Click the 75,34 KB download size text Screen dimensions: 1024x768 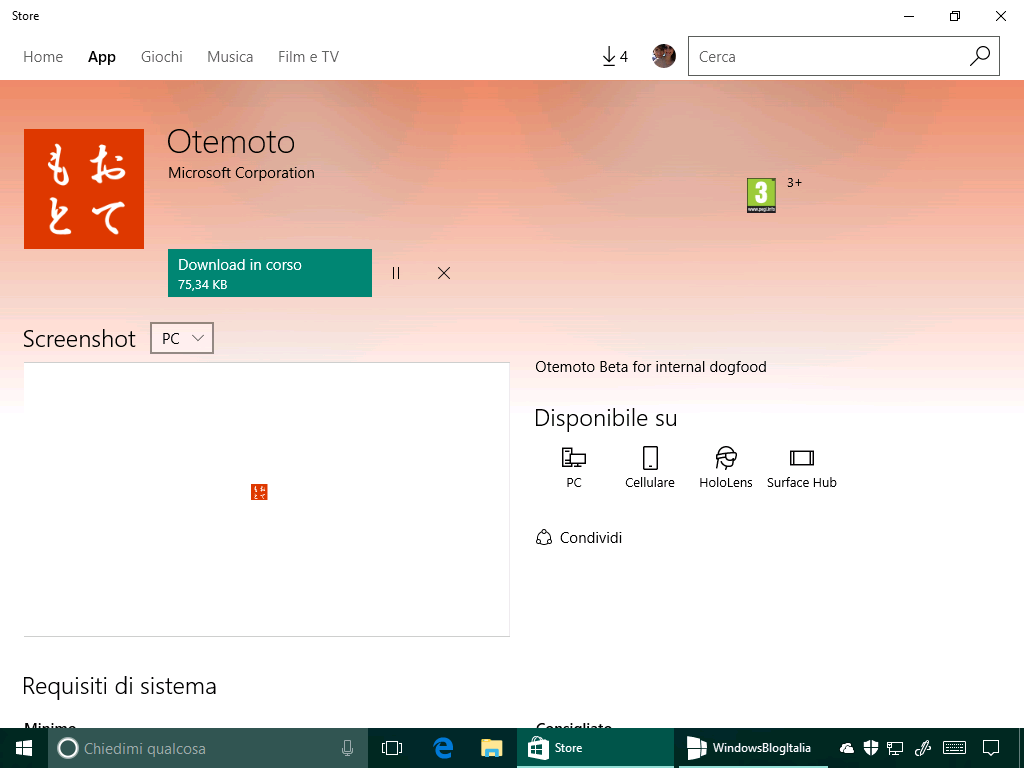click(202, 285)
